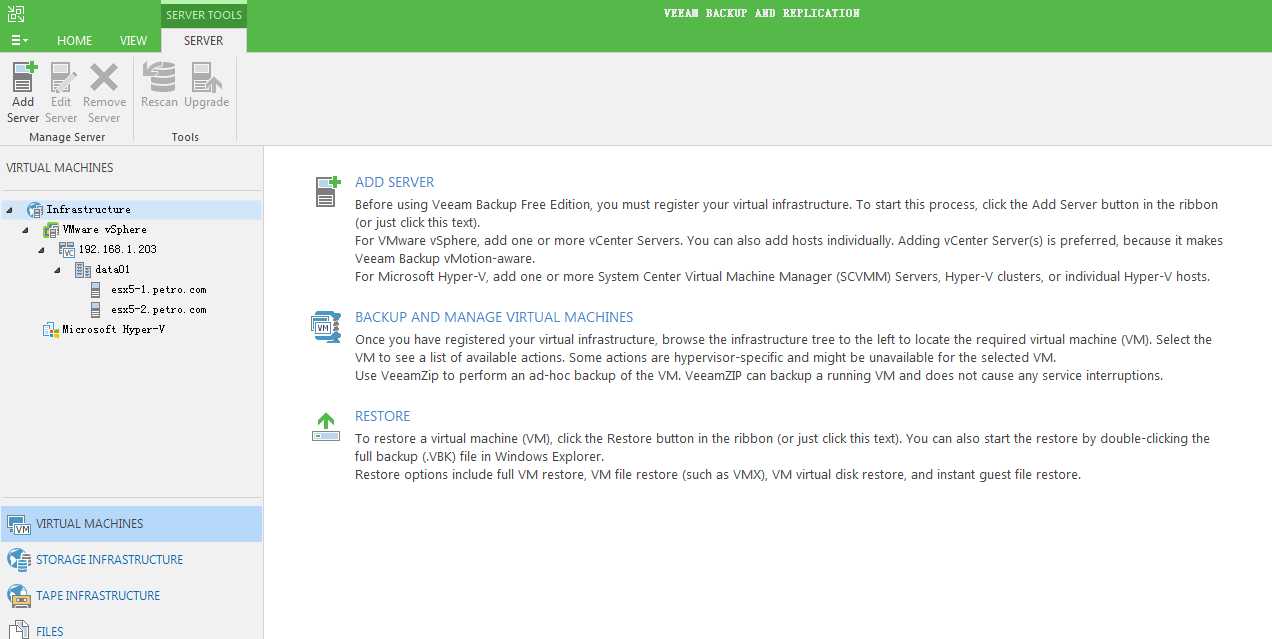Image resolution: width=1272 pixels, height=639 pixels.
Task: Switch to the HOME ribbon tab
Action: point(74,41)
